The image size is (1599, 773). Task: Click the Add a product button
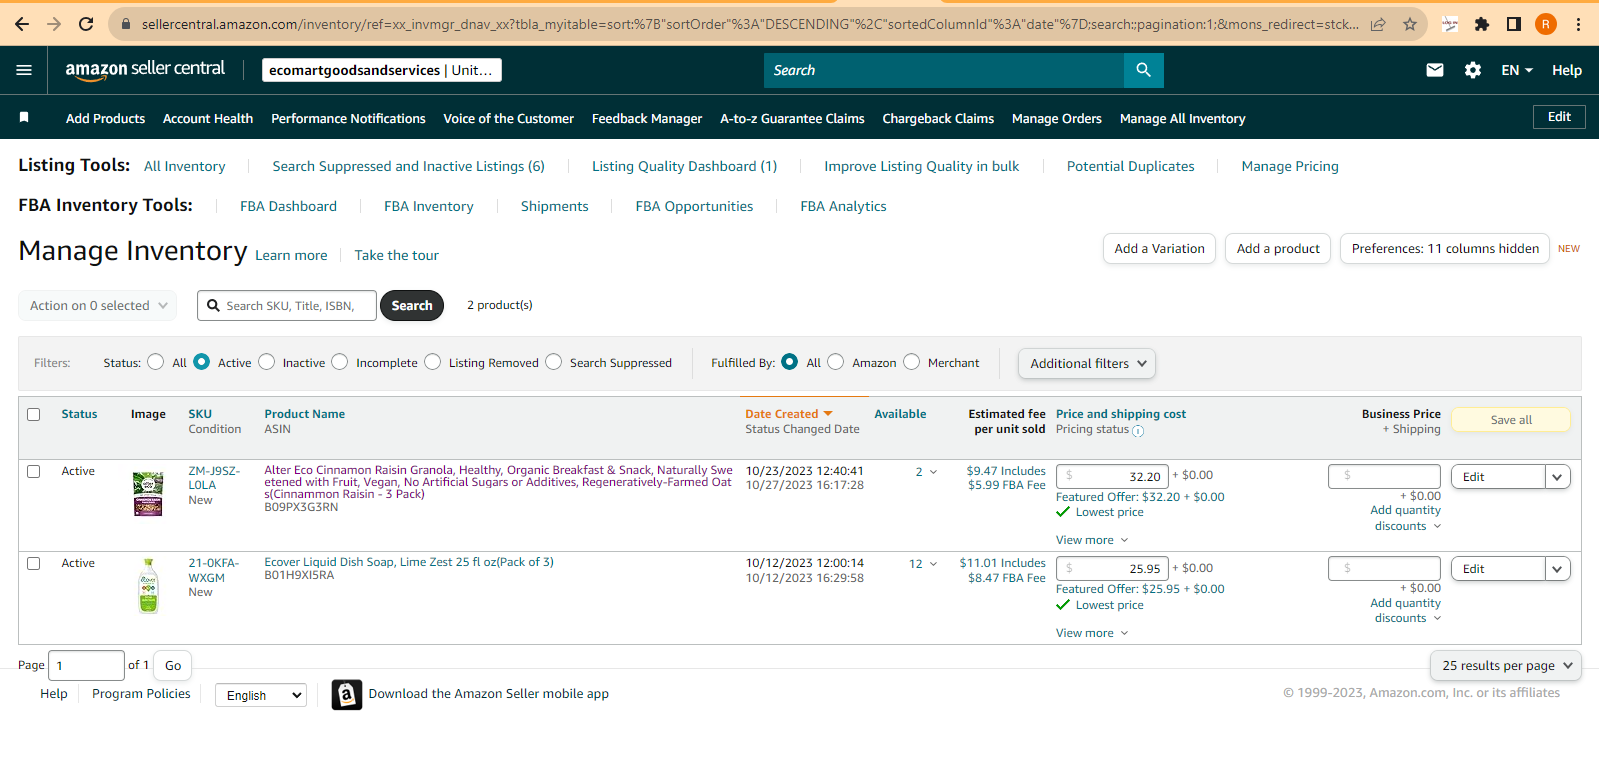[1278, 249]
